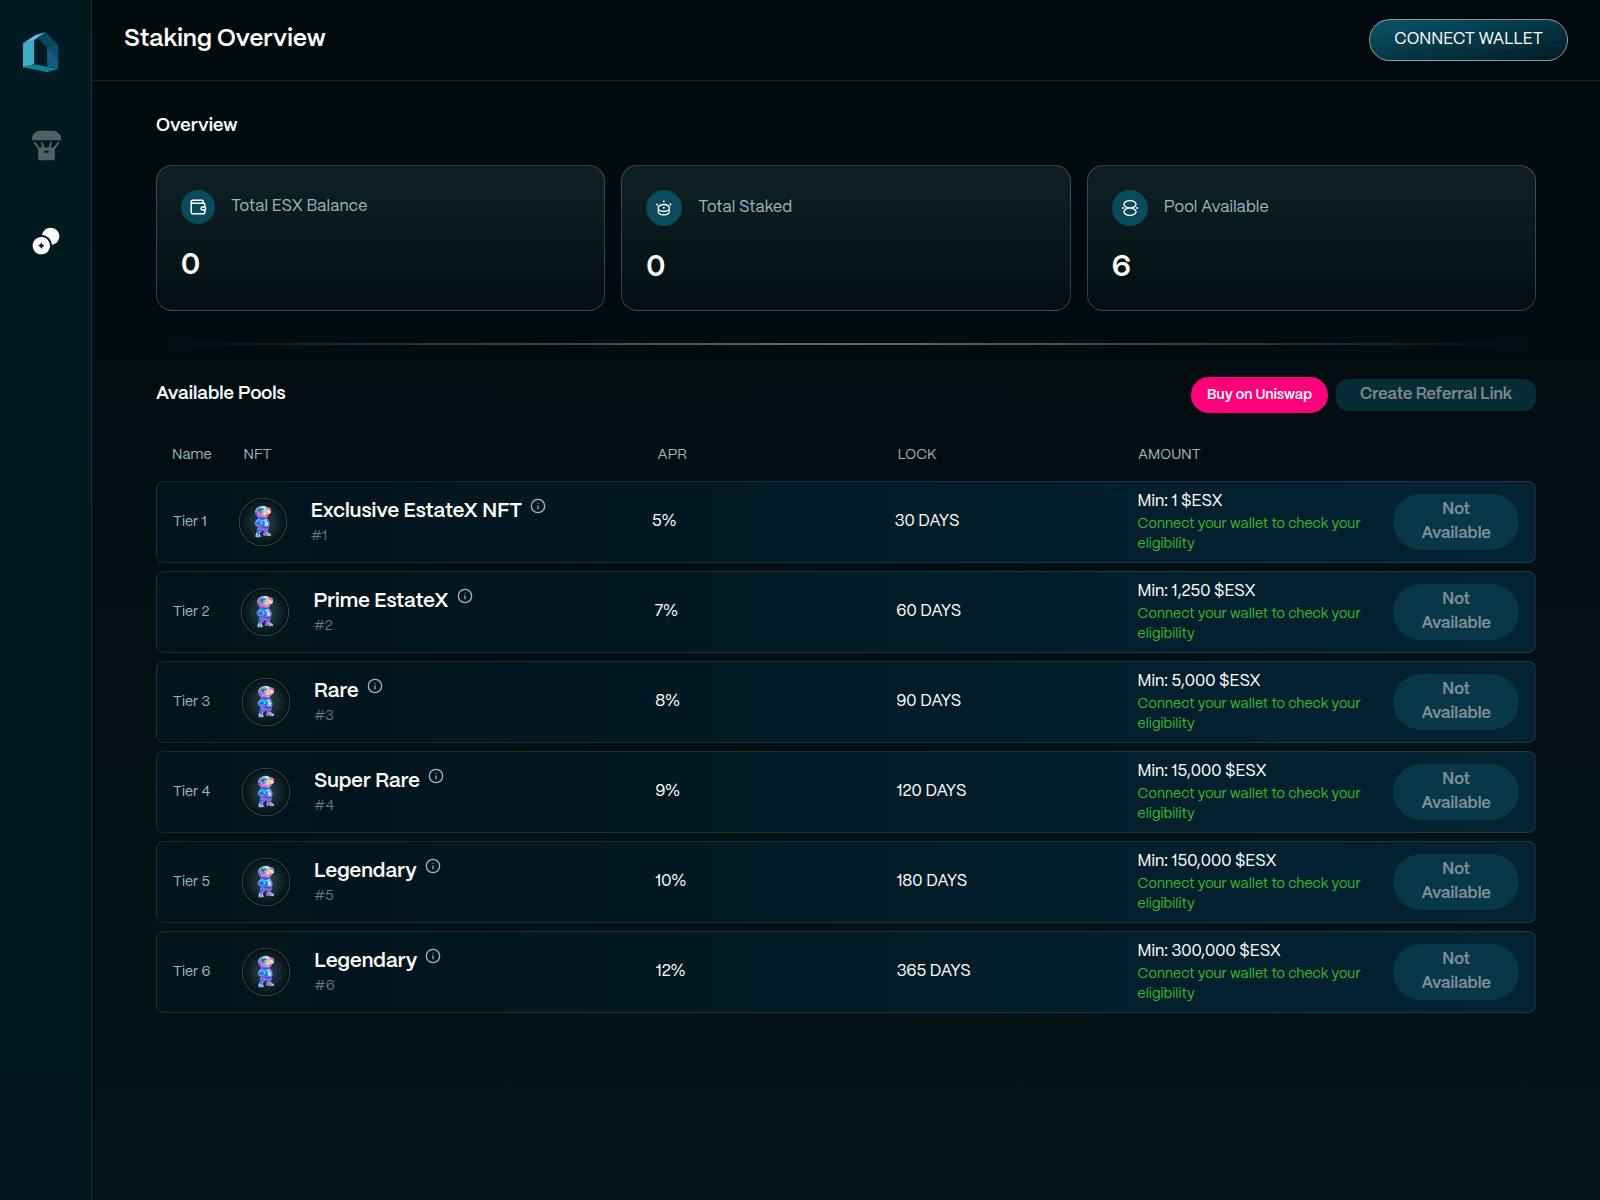Select the Super Rare pool name
1600x1200 pixels.
pos(367,780)
